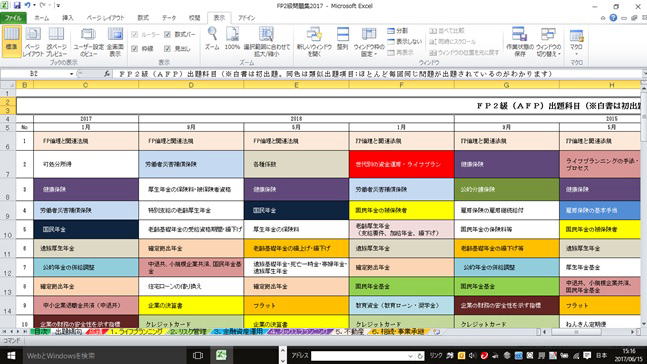Toggle the 数式バー (formula bar) checkbox

[167, 35]
